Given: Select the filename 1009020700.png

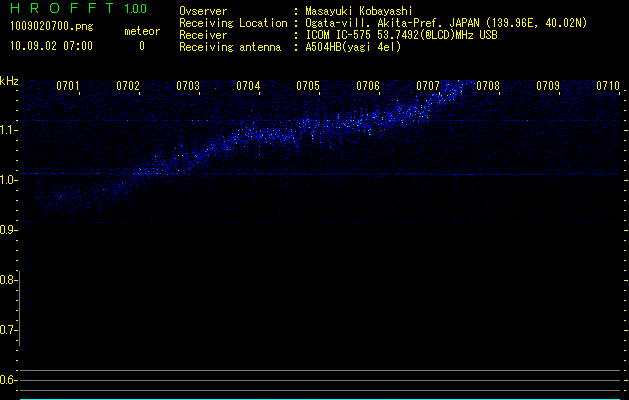Looking at the screenshot, I should 52,26.
